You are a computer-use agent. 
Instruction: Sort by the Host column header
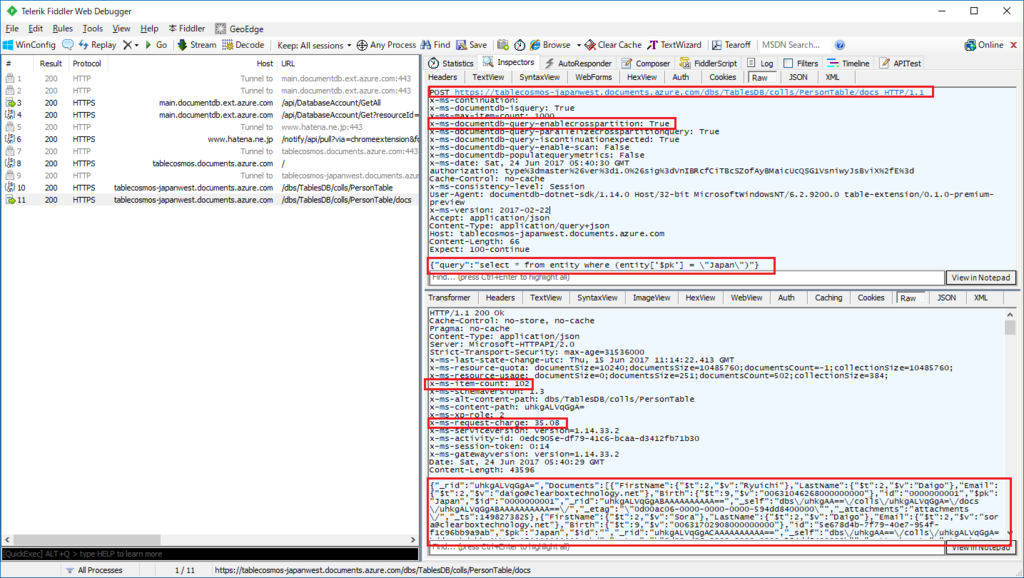(264, 63)
